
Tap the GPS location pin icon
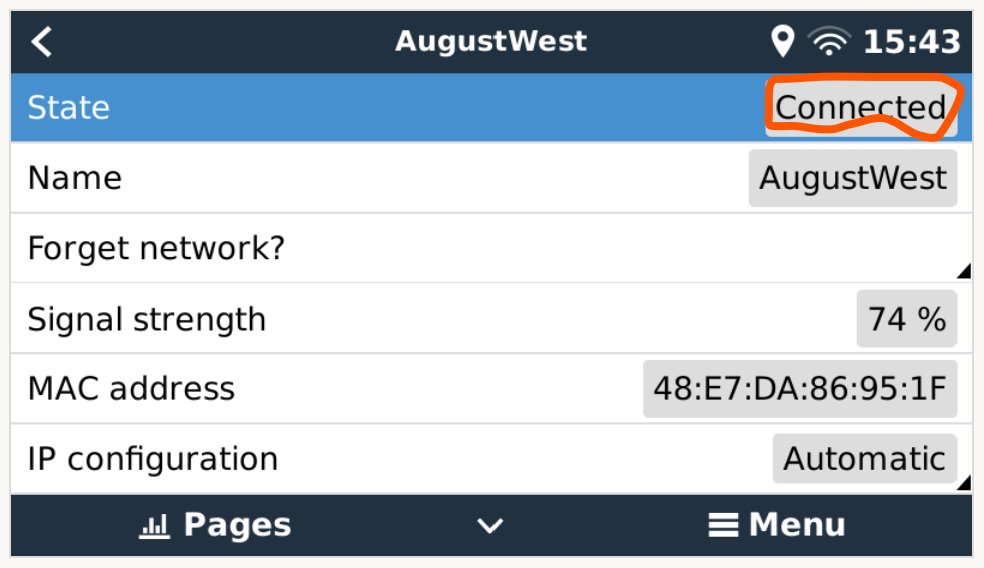783,41
